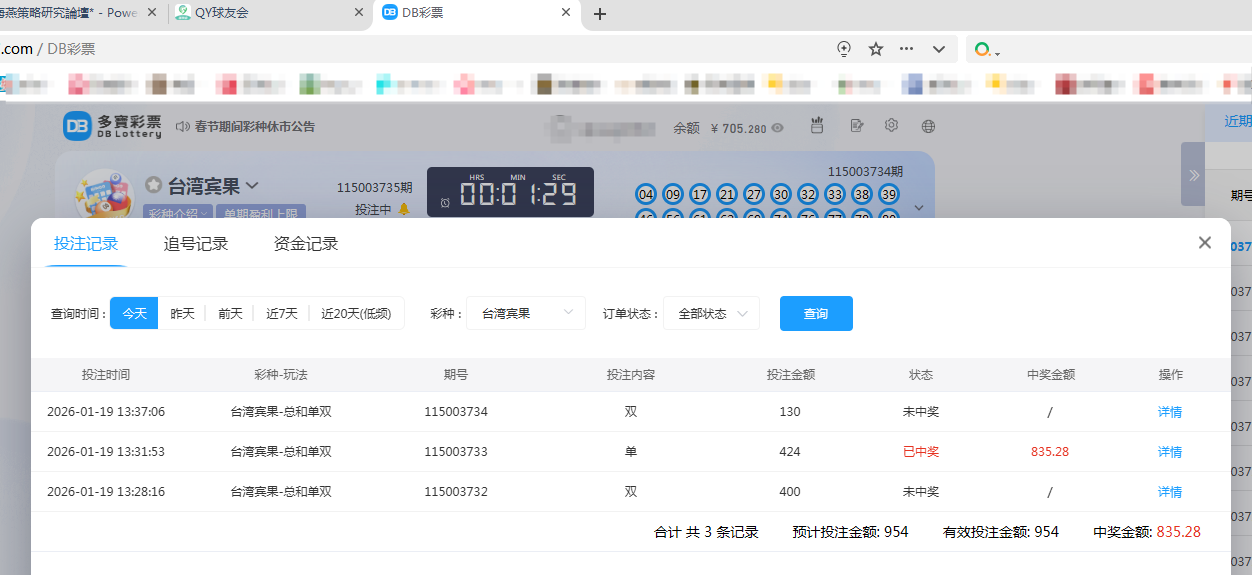This screenshot has width=1252, height=575.
Task: Click bet amount 424 cell
Action: click(x=790, y=452)
